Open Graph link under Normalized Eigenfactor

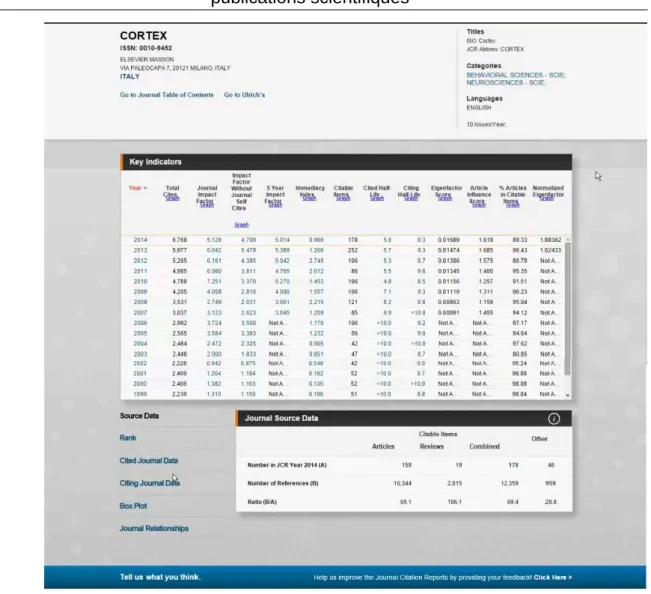tap(547, 198)
